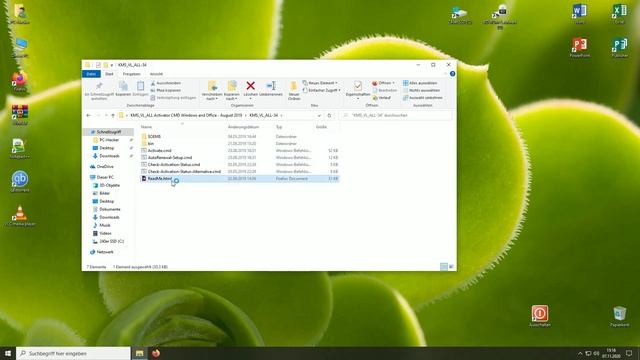Click the Umbenennen rename icon
The image size is (640, 360).
pos(271,86)
